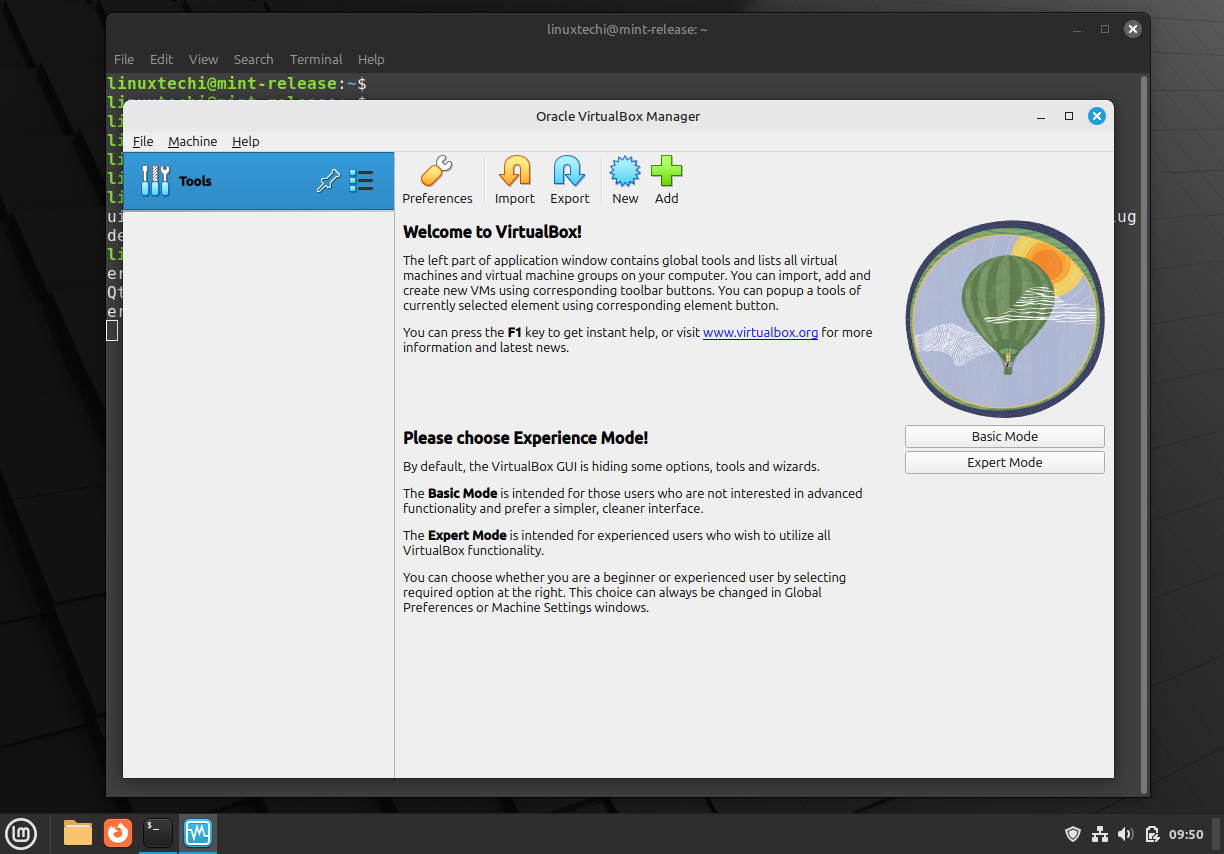Open terminal window Search menu

253,59
